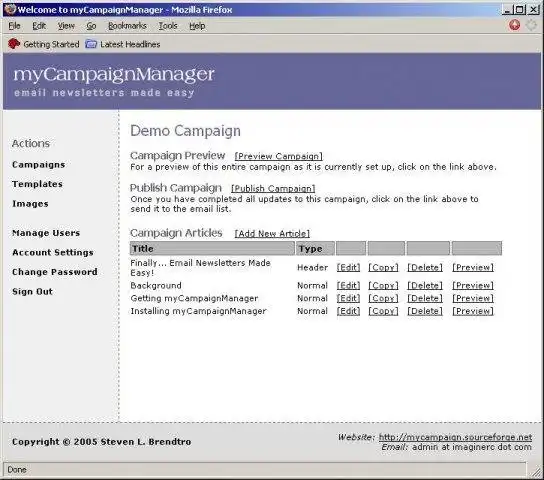Click the 'Header' type cell
The image size is (544, 480).
coord(313,267)
